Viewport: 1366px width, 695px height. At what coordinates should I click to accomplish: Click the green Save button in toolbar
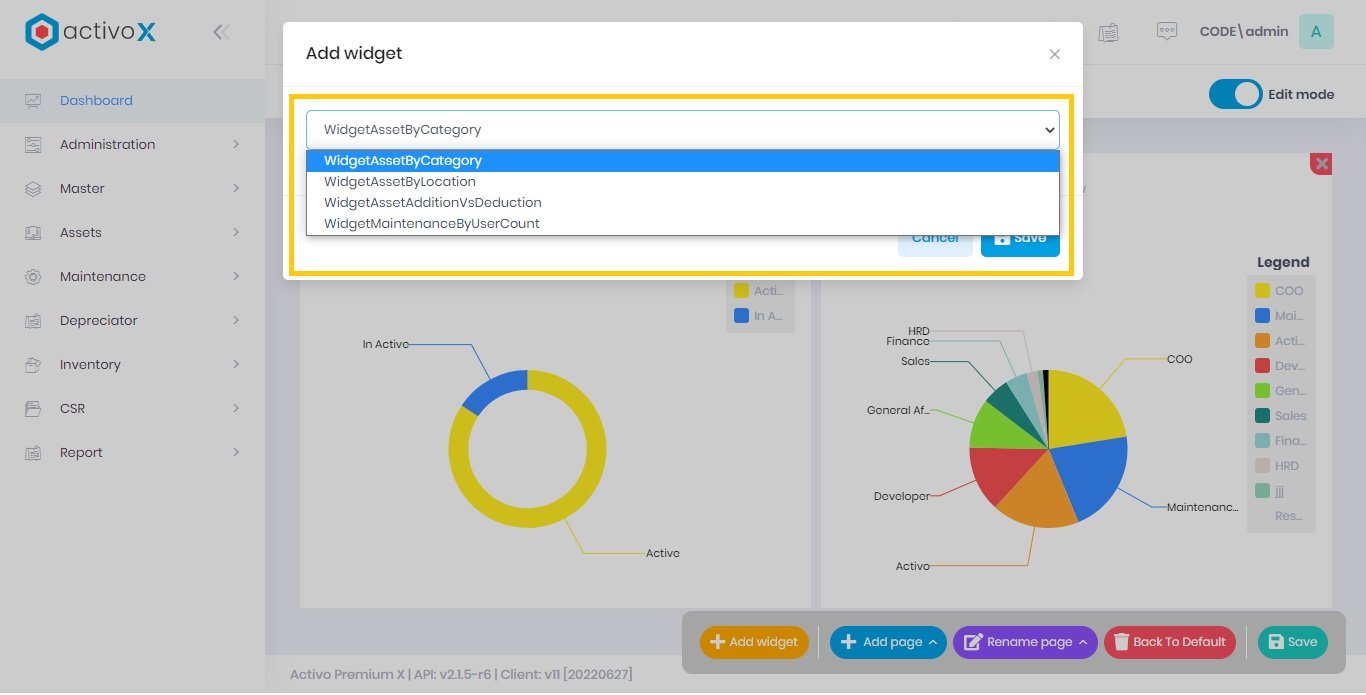[1291, 642]
